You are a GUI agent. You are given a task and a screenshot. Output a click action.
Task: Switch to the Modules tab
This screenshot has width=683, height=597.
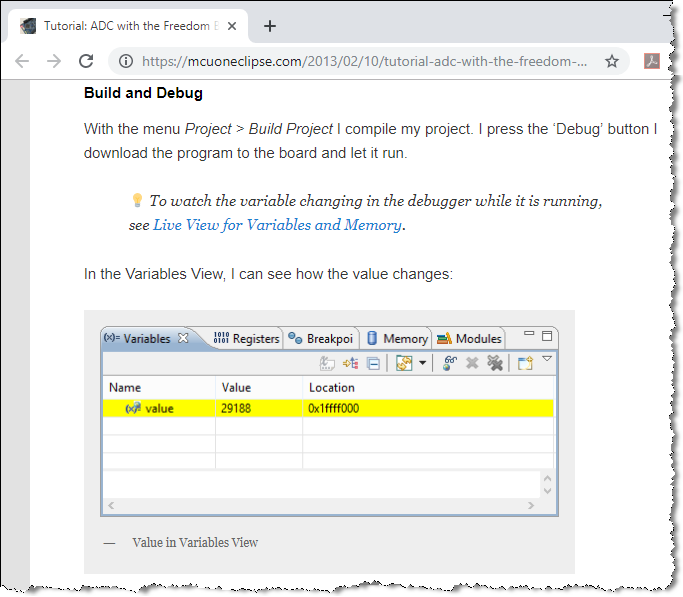coord(469,338)
